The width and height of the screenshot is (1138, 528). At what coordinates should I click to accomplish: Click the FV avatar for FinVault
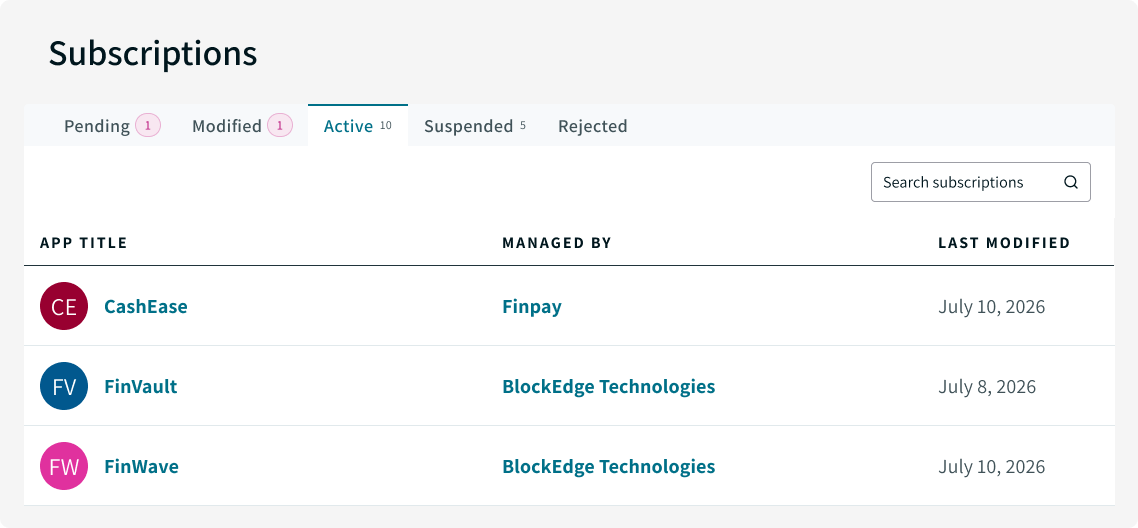click(x=64, y=386)
